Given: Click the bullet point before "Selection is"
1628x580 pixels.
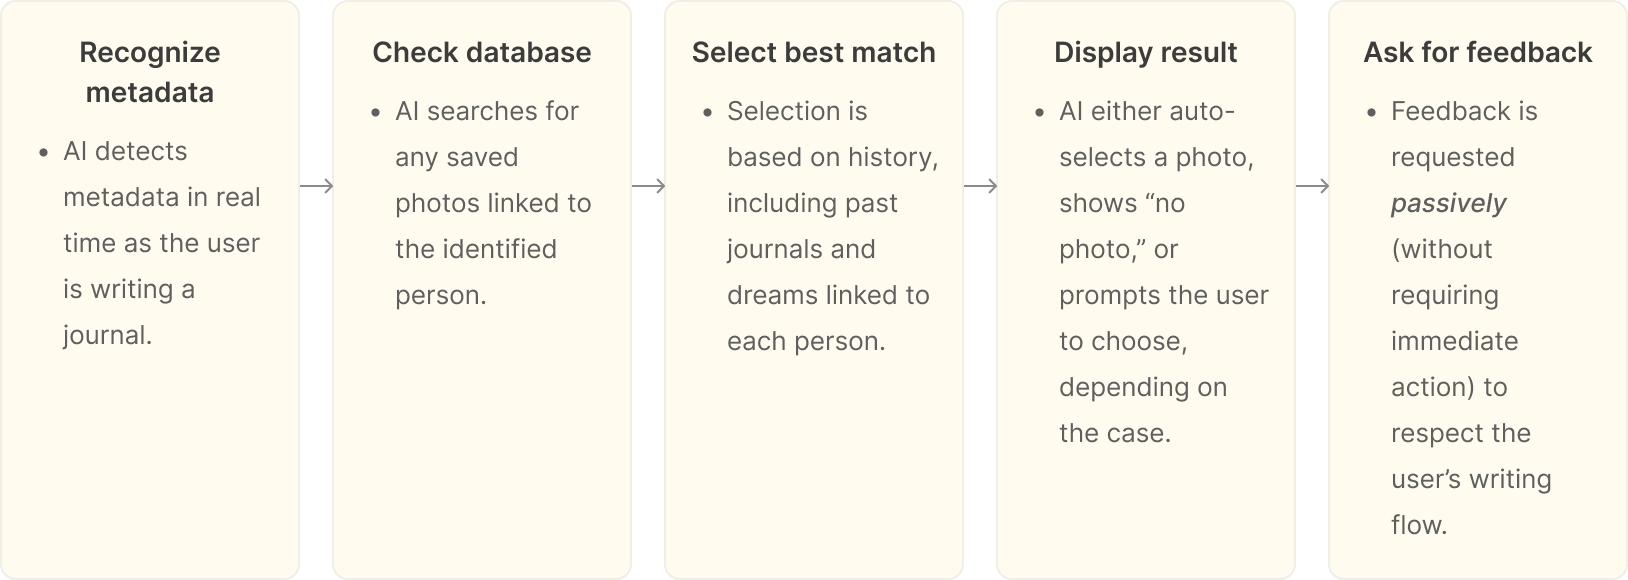Looking at the screenshot, I should tap(708, 113).
